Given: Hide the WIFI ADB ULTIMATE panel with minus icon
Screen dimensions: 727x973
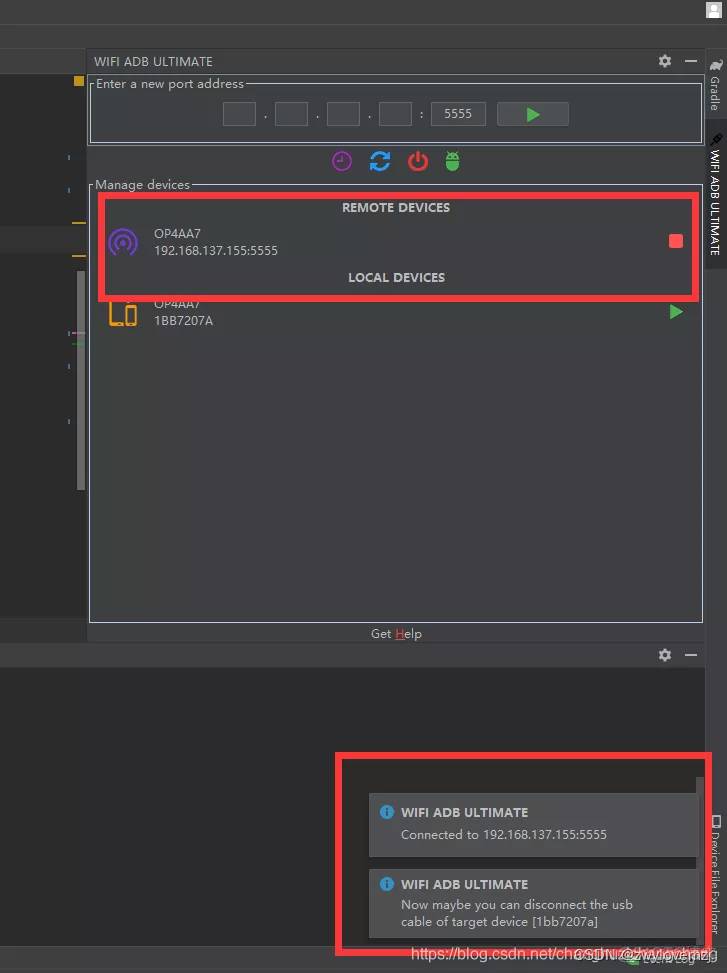Looking at the screenshot, I should [x=691, y=61].
